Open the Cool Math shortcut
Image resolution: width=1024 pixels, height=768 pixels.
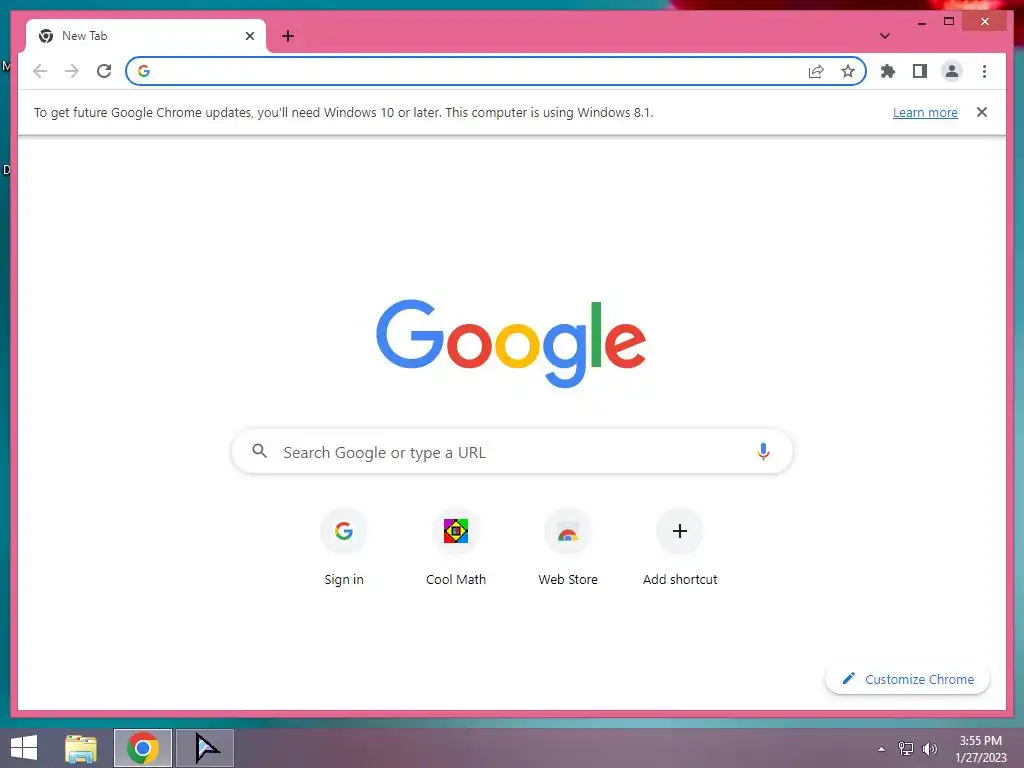[456, 549]
